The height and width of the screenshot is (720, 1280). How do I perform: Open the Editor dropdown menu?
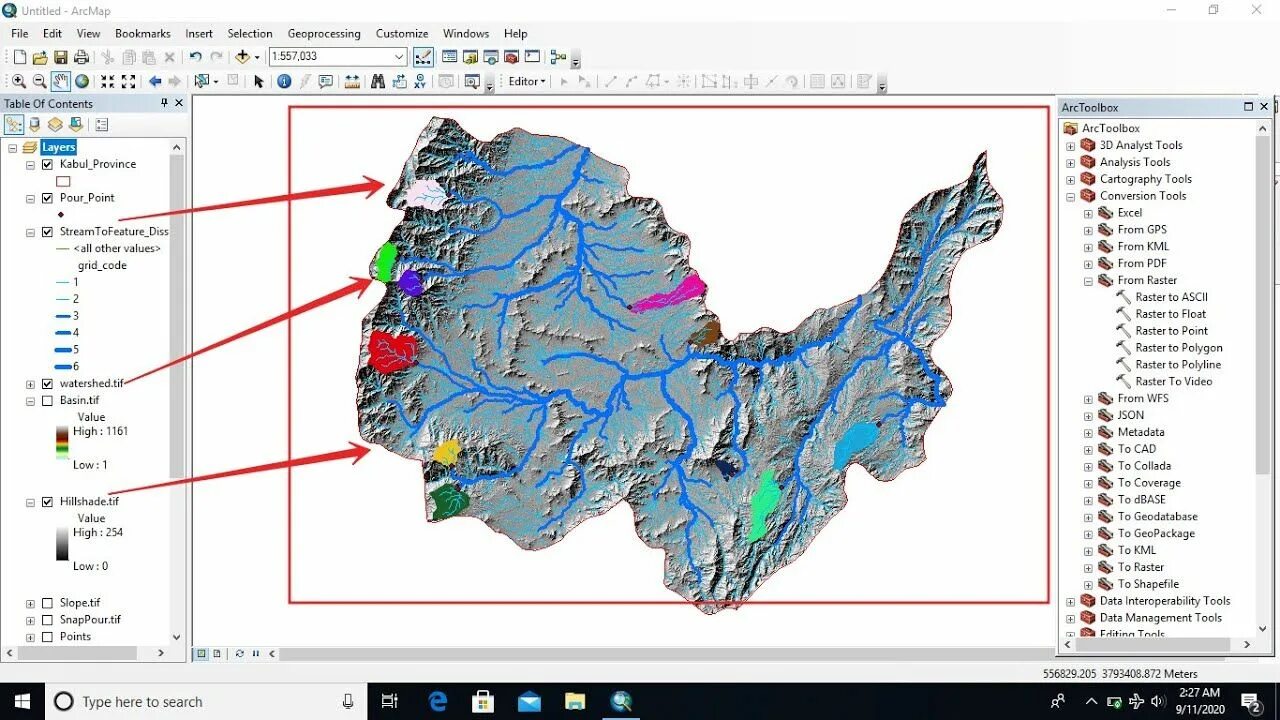click(x=527, y=82)
